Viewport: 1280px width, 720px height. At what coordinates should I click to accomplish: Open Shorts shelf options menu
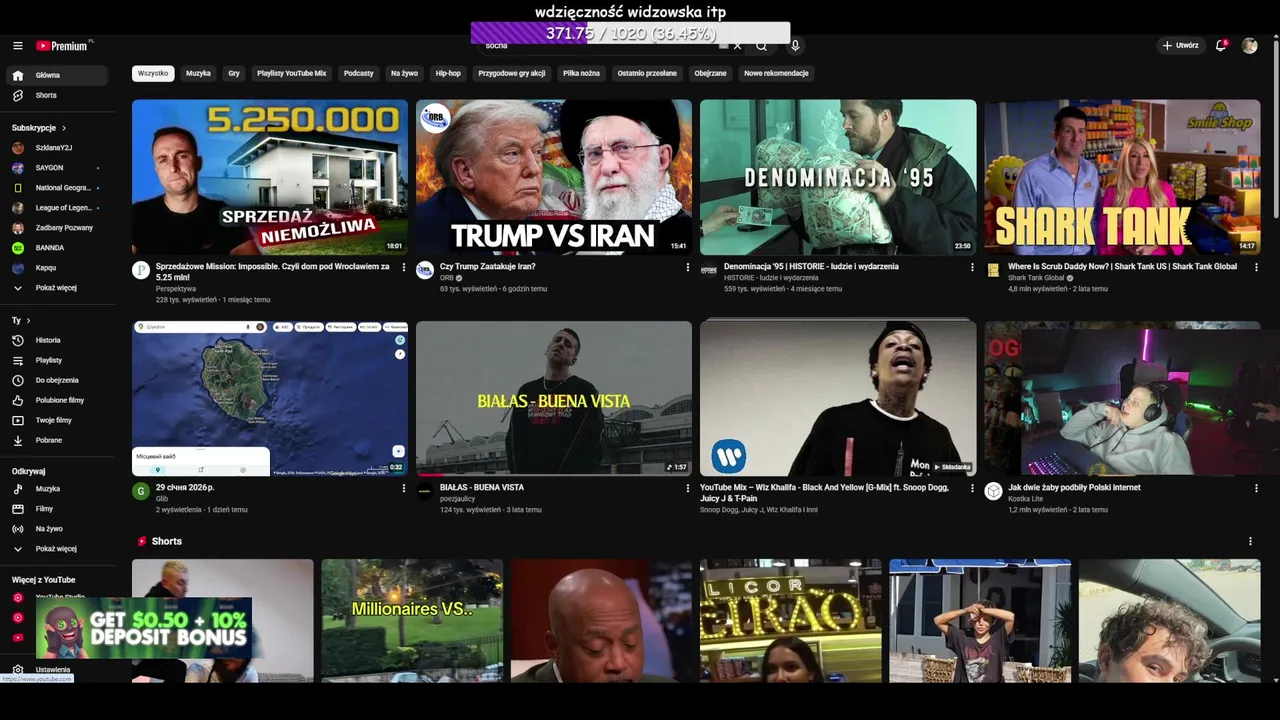(x=1250, y=541)
